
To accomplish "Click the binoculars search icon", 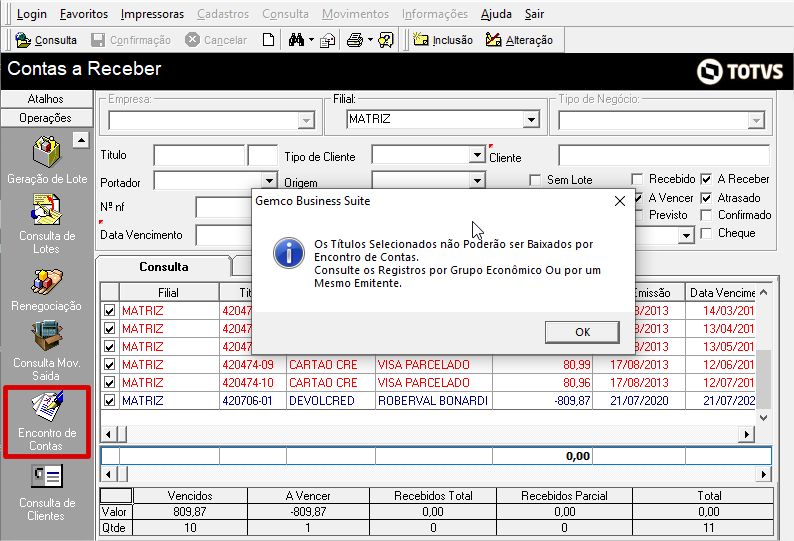I will coord(296,40).
